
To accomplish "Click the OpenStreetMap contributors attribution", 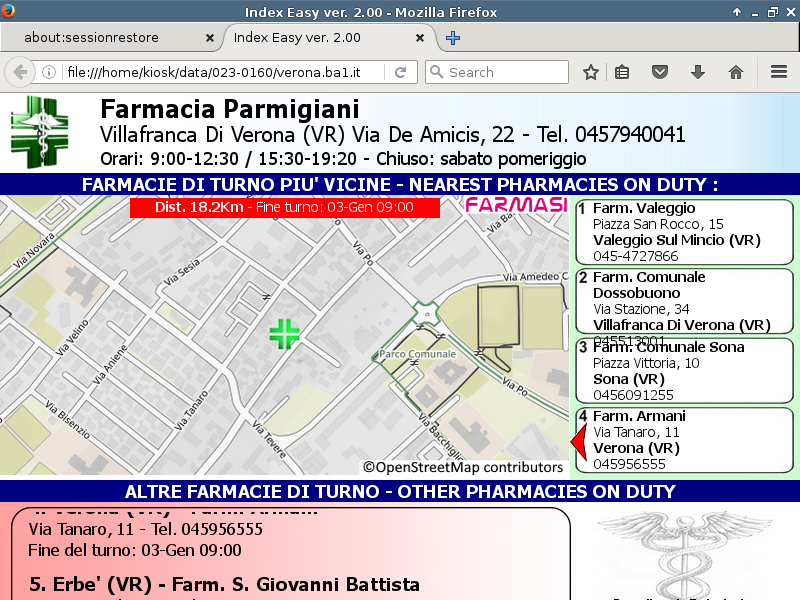I will tap(463, 467).
